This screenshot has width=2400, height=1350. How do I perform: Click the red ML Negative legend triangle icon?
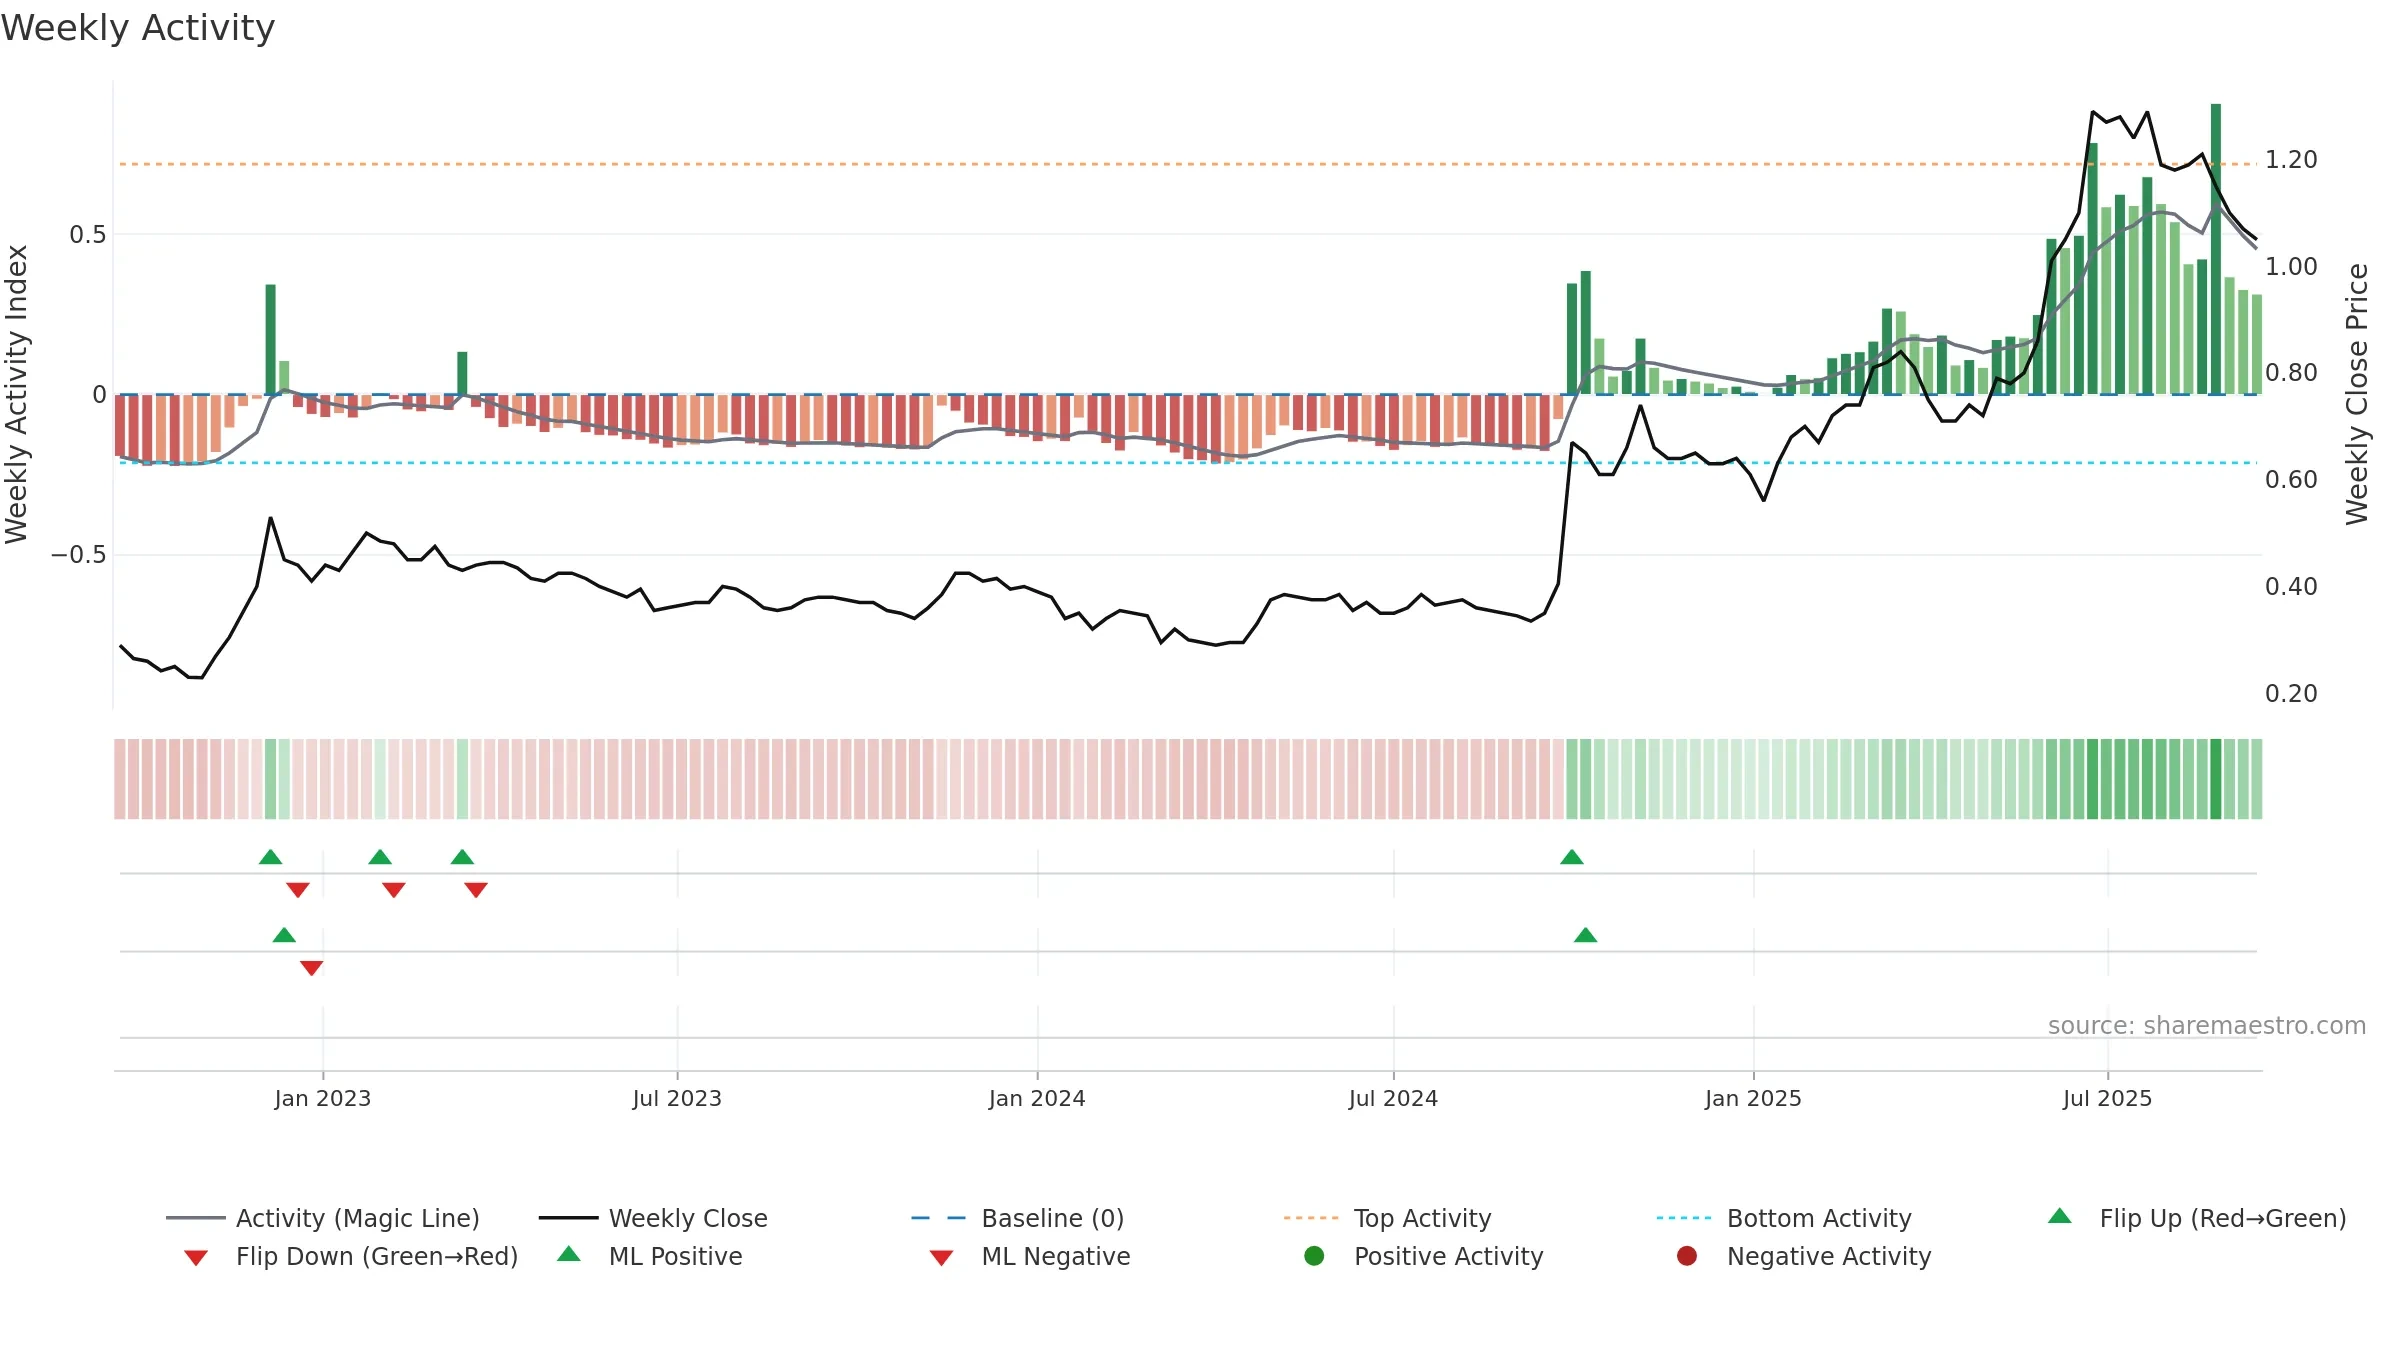point(941,1258)
